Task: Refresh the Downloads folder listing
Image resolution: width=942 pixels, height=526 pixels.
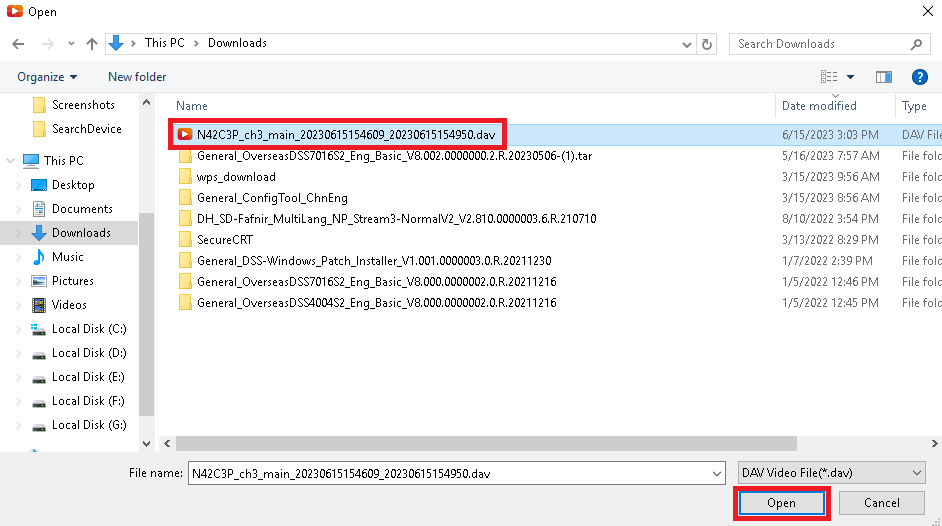Action: click(707, 44)
